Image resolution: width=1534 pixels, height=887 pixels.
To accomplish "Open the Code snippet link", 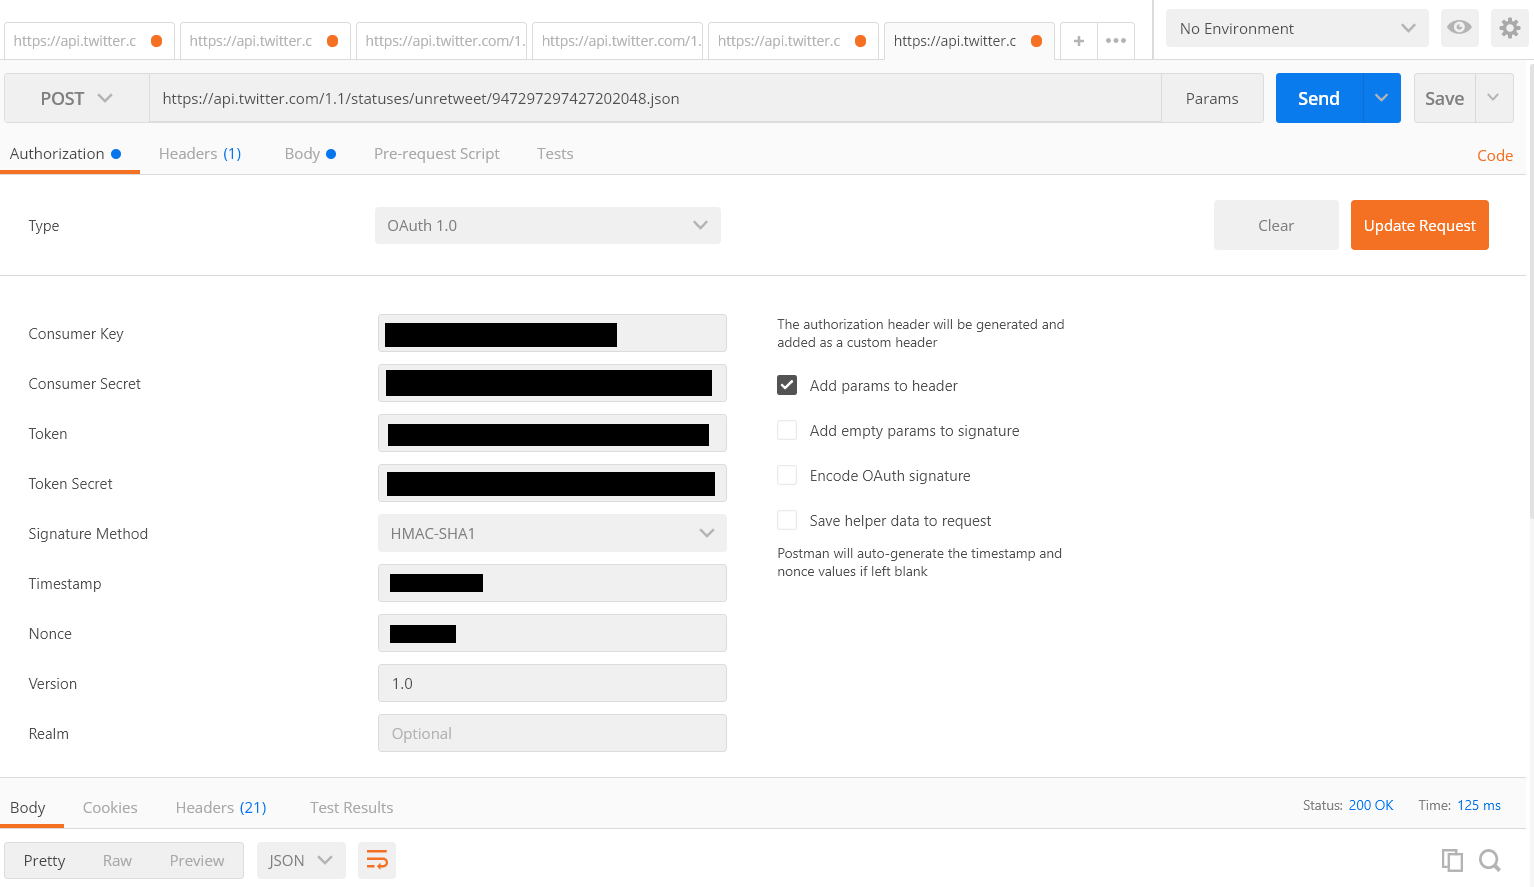I will (1495, 155).
